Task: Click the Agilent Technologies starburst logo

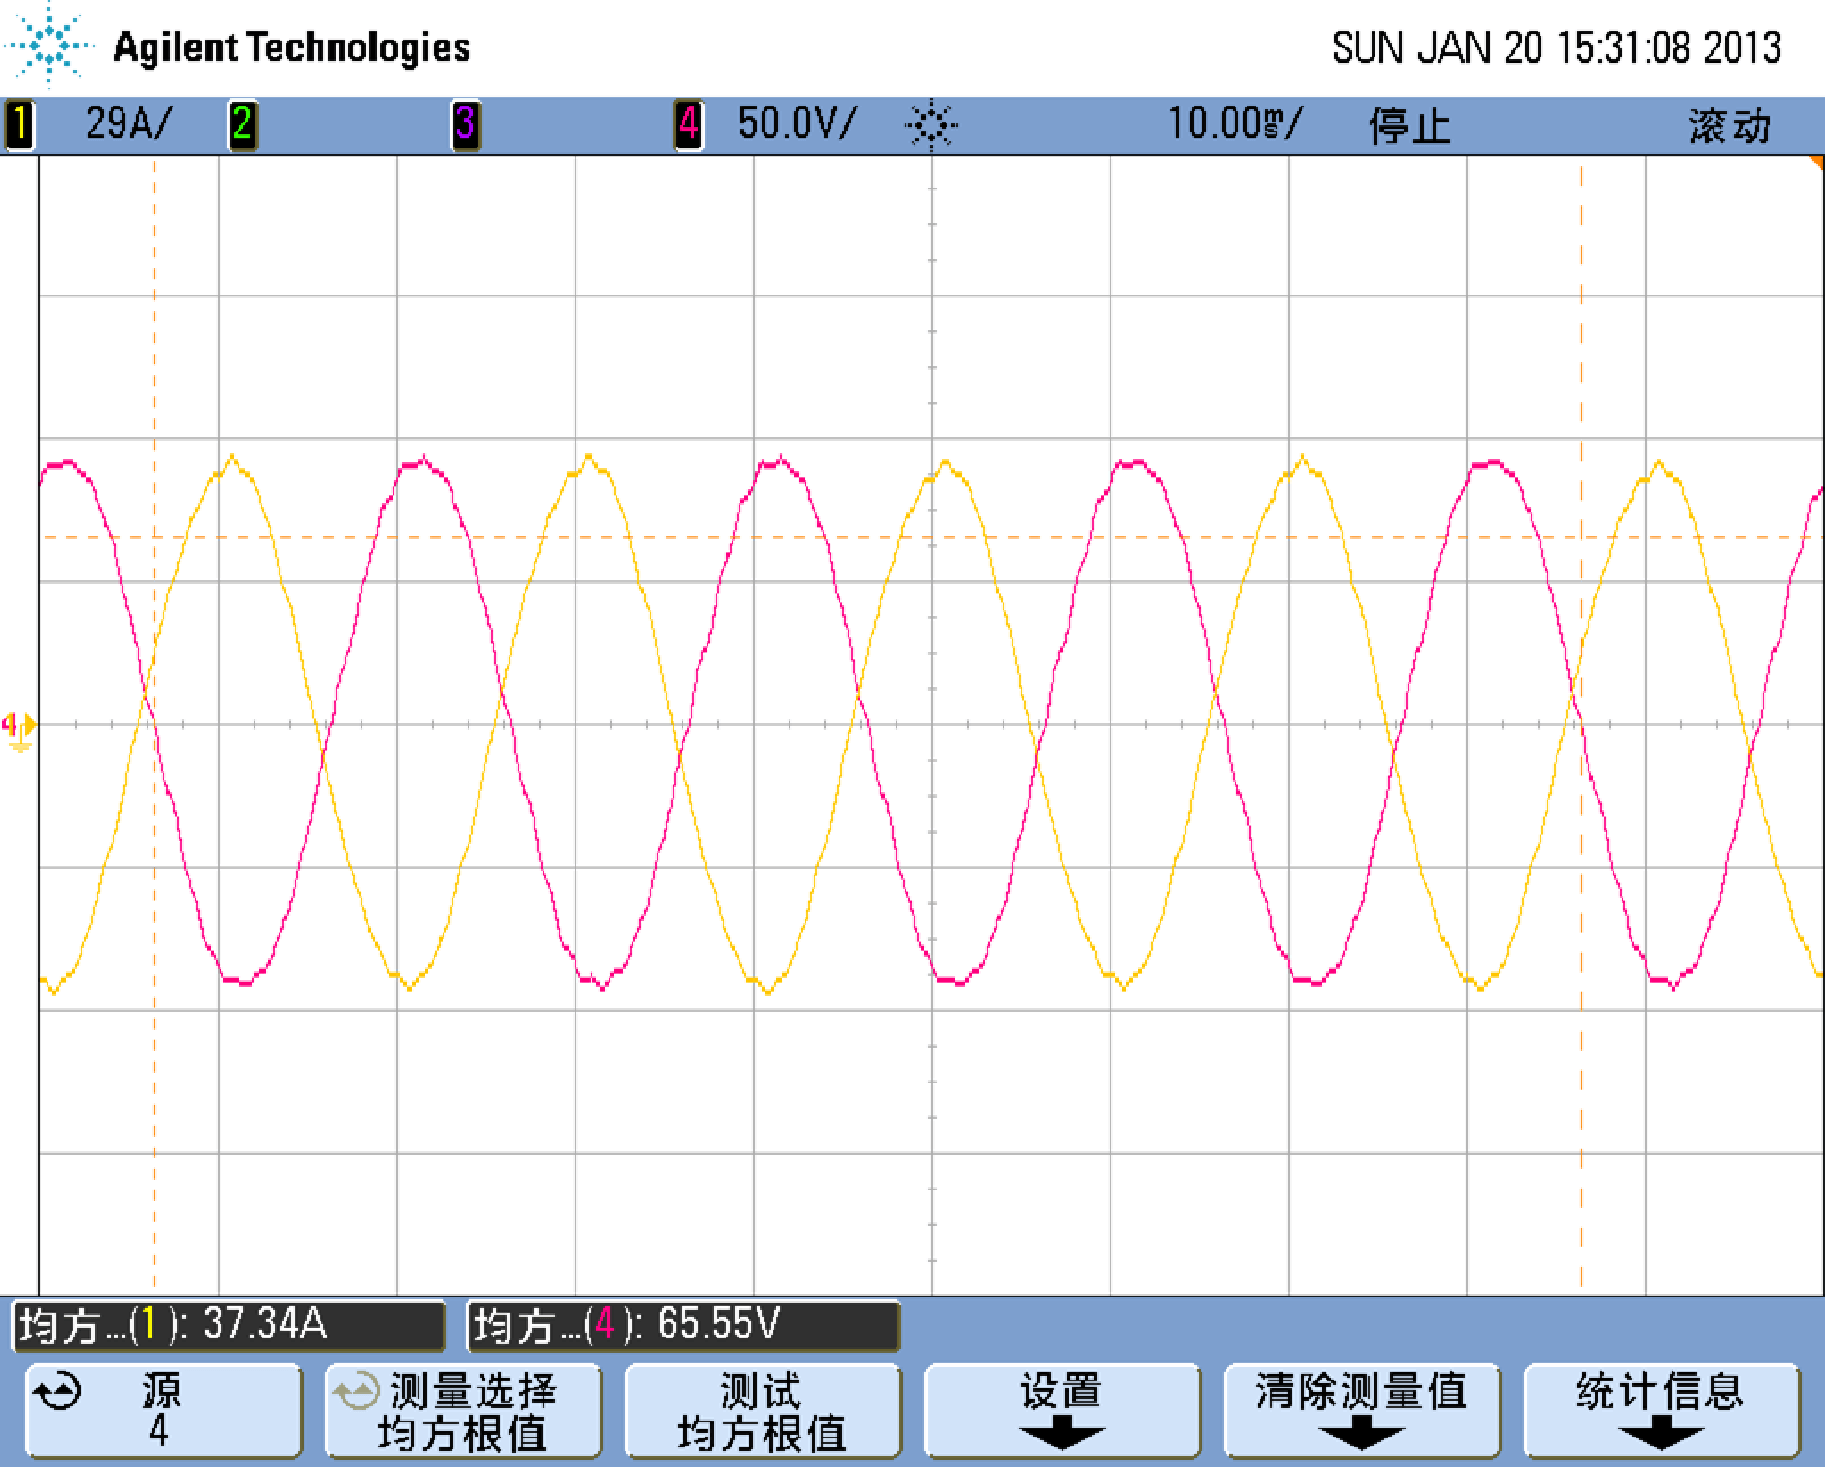Action: [47, 45]
